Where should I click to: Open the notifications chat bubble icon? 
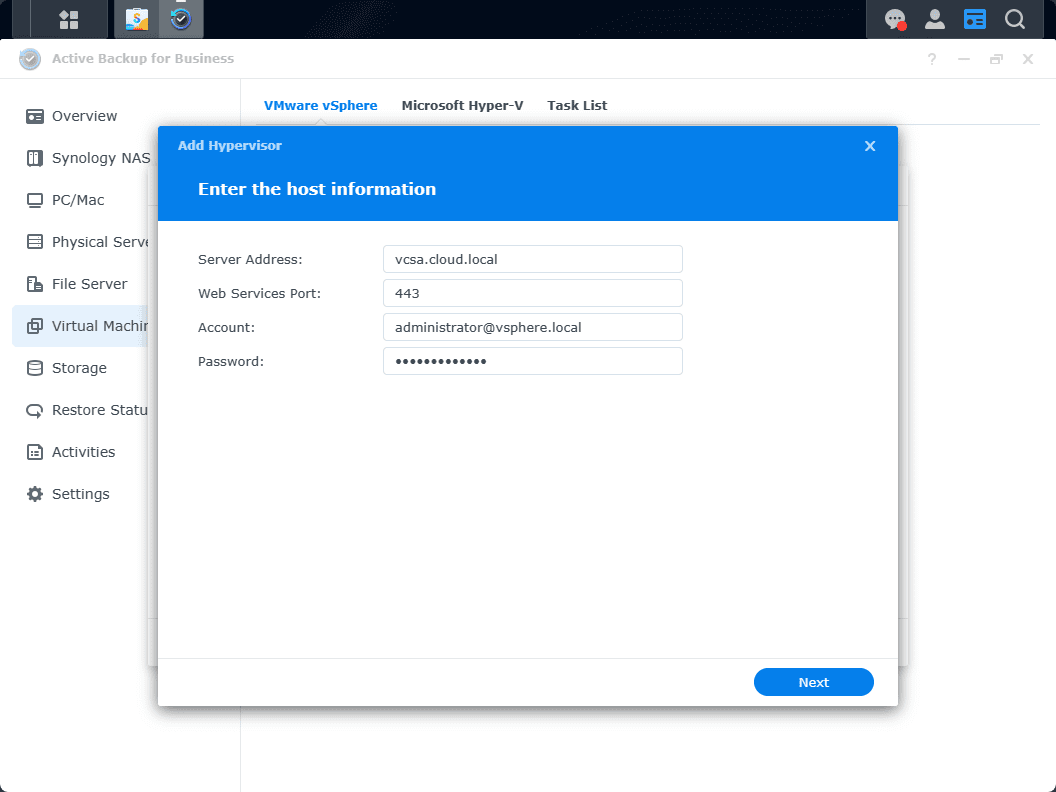pyautogui.click(x=895, y=20)
